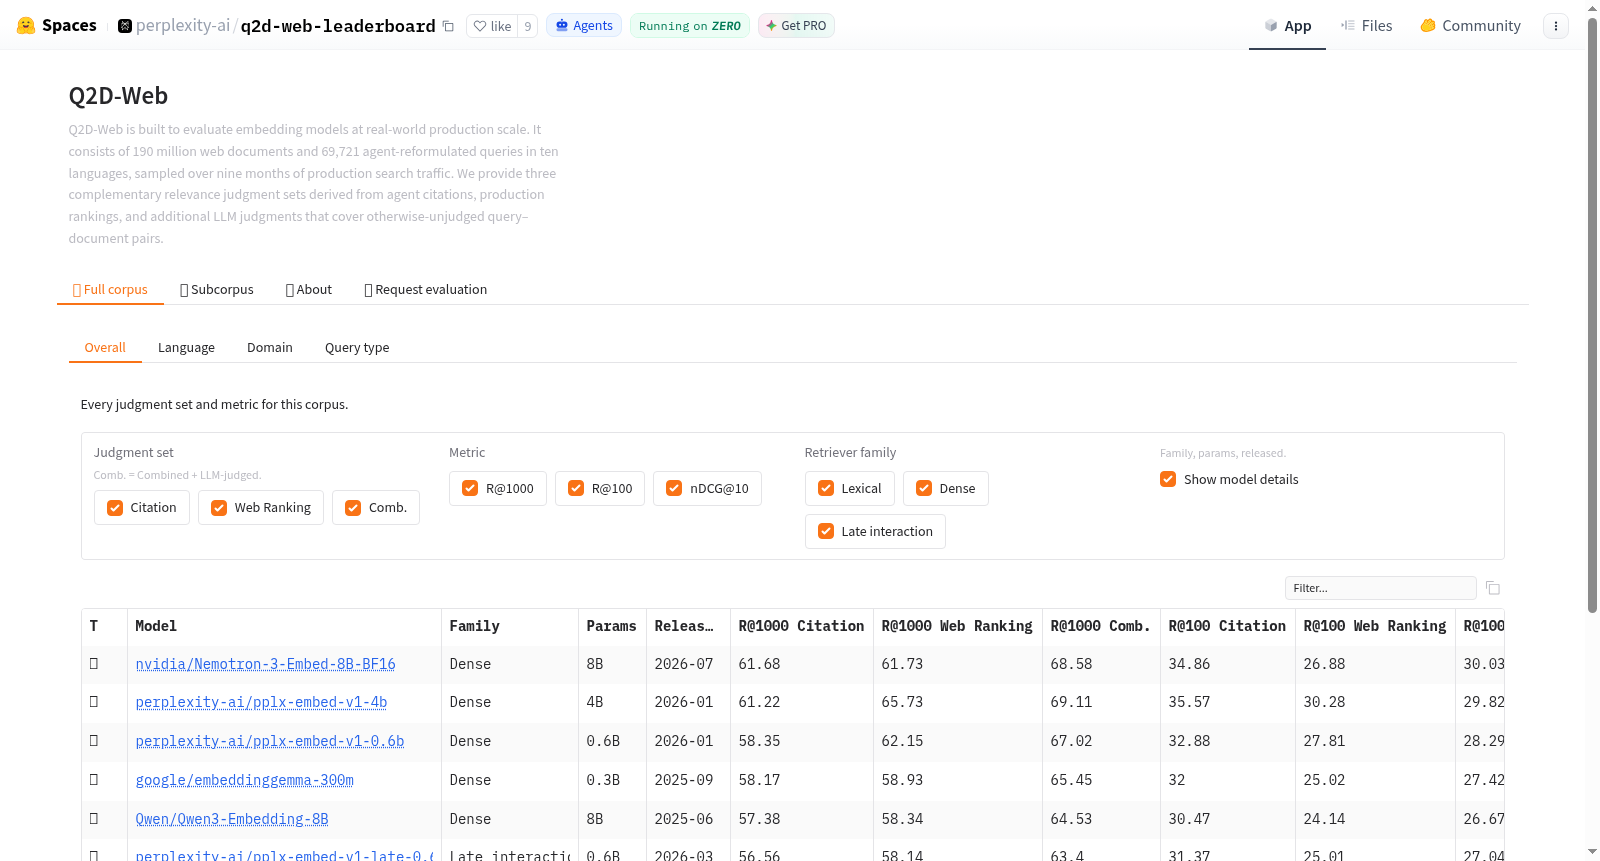Switch to the Language sub-tab
Image resolution: width=1600 pixels, height=861 pixels.
tap(186, 348)
